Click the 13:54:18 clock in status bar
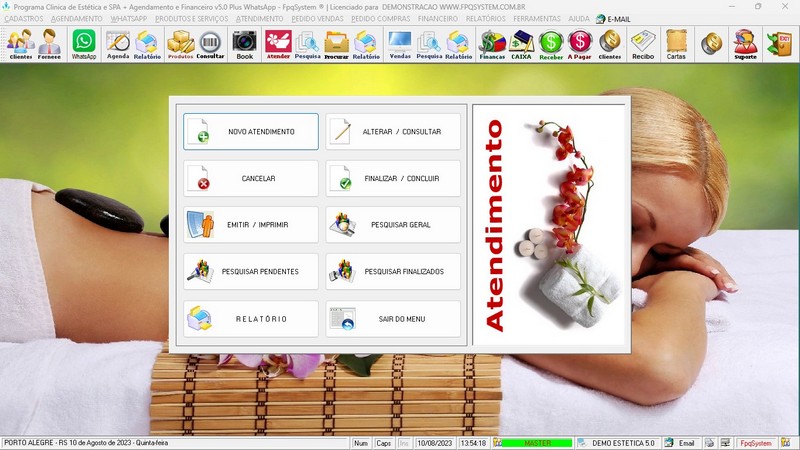Screen dimensions: 800x450 coord(473,443)
